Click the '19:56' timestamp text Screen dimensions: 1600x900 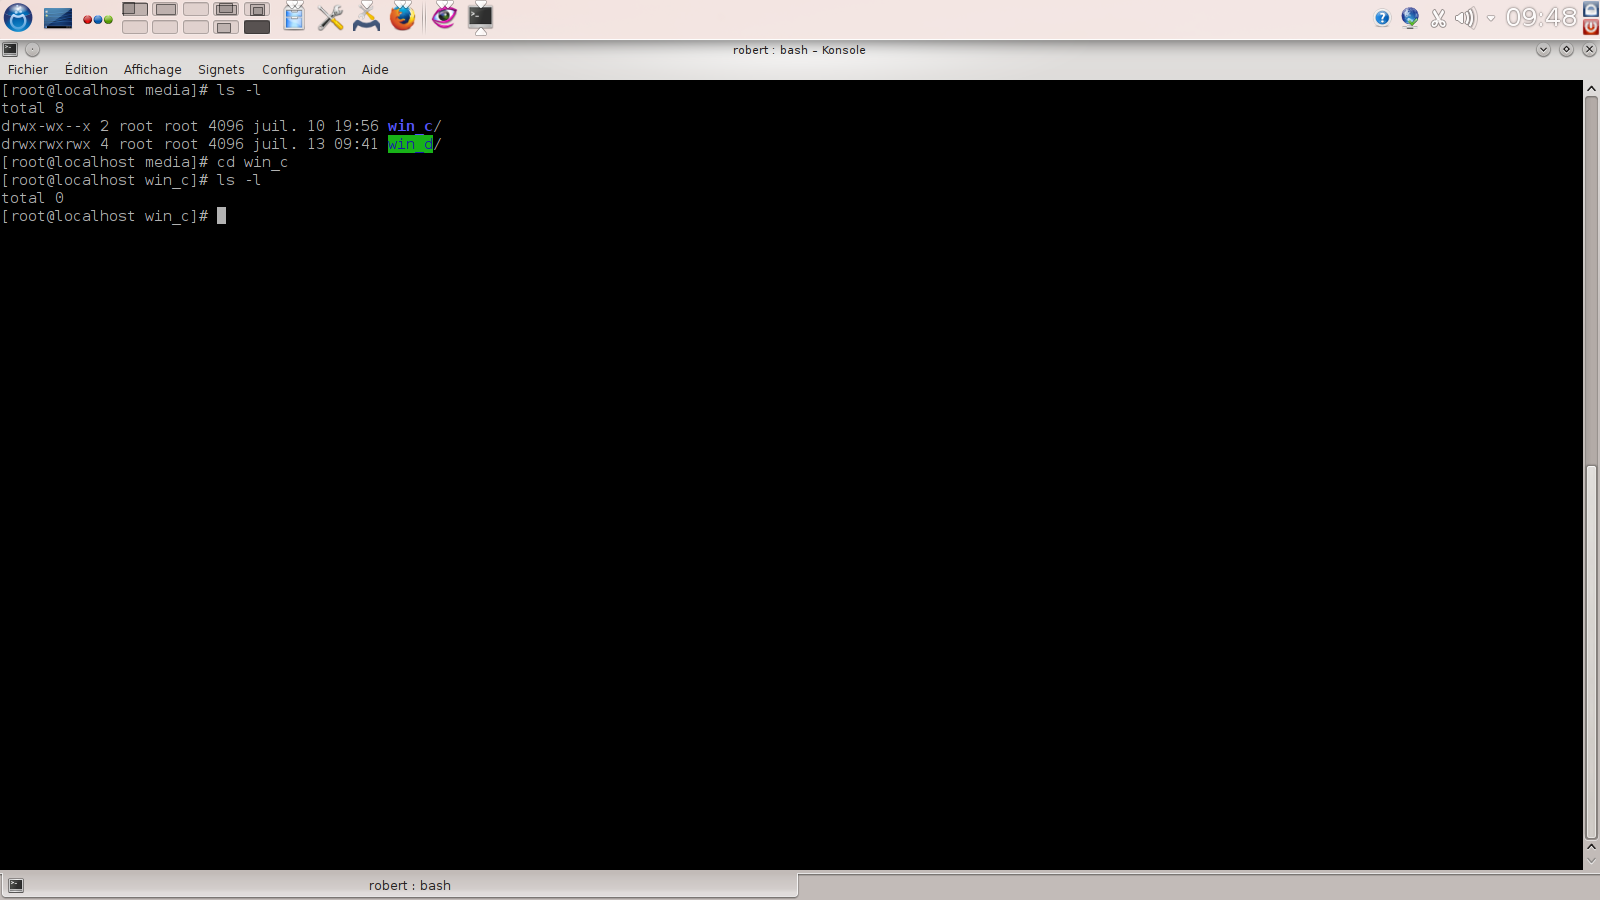click(x=356, y=126)
